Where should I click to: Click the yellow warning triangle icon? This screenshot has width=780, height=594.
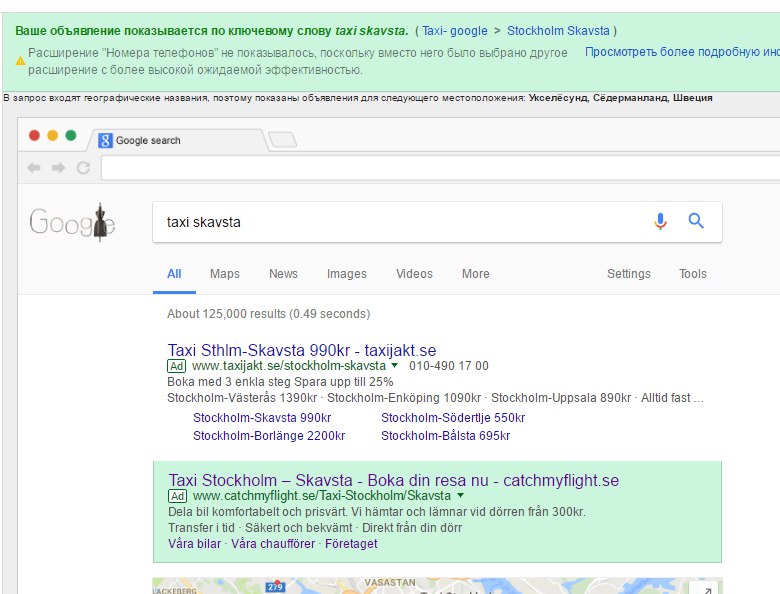[x=20, y=61]
